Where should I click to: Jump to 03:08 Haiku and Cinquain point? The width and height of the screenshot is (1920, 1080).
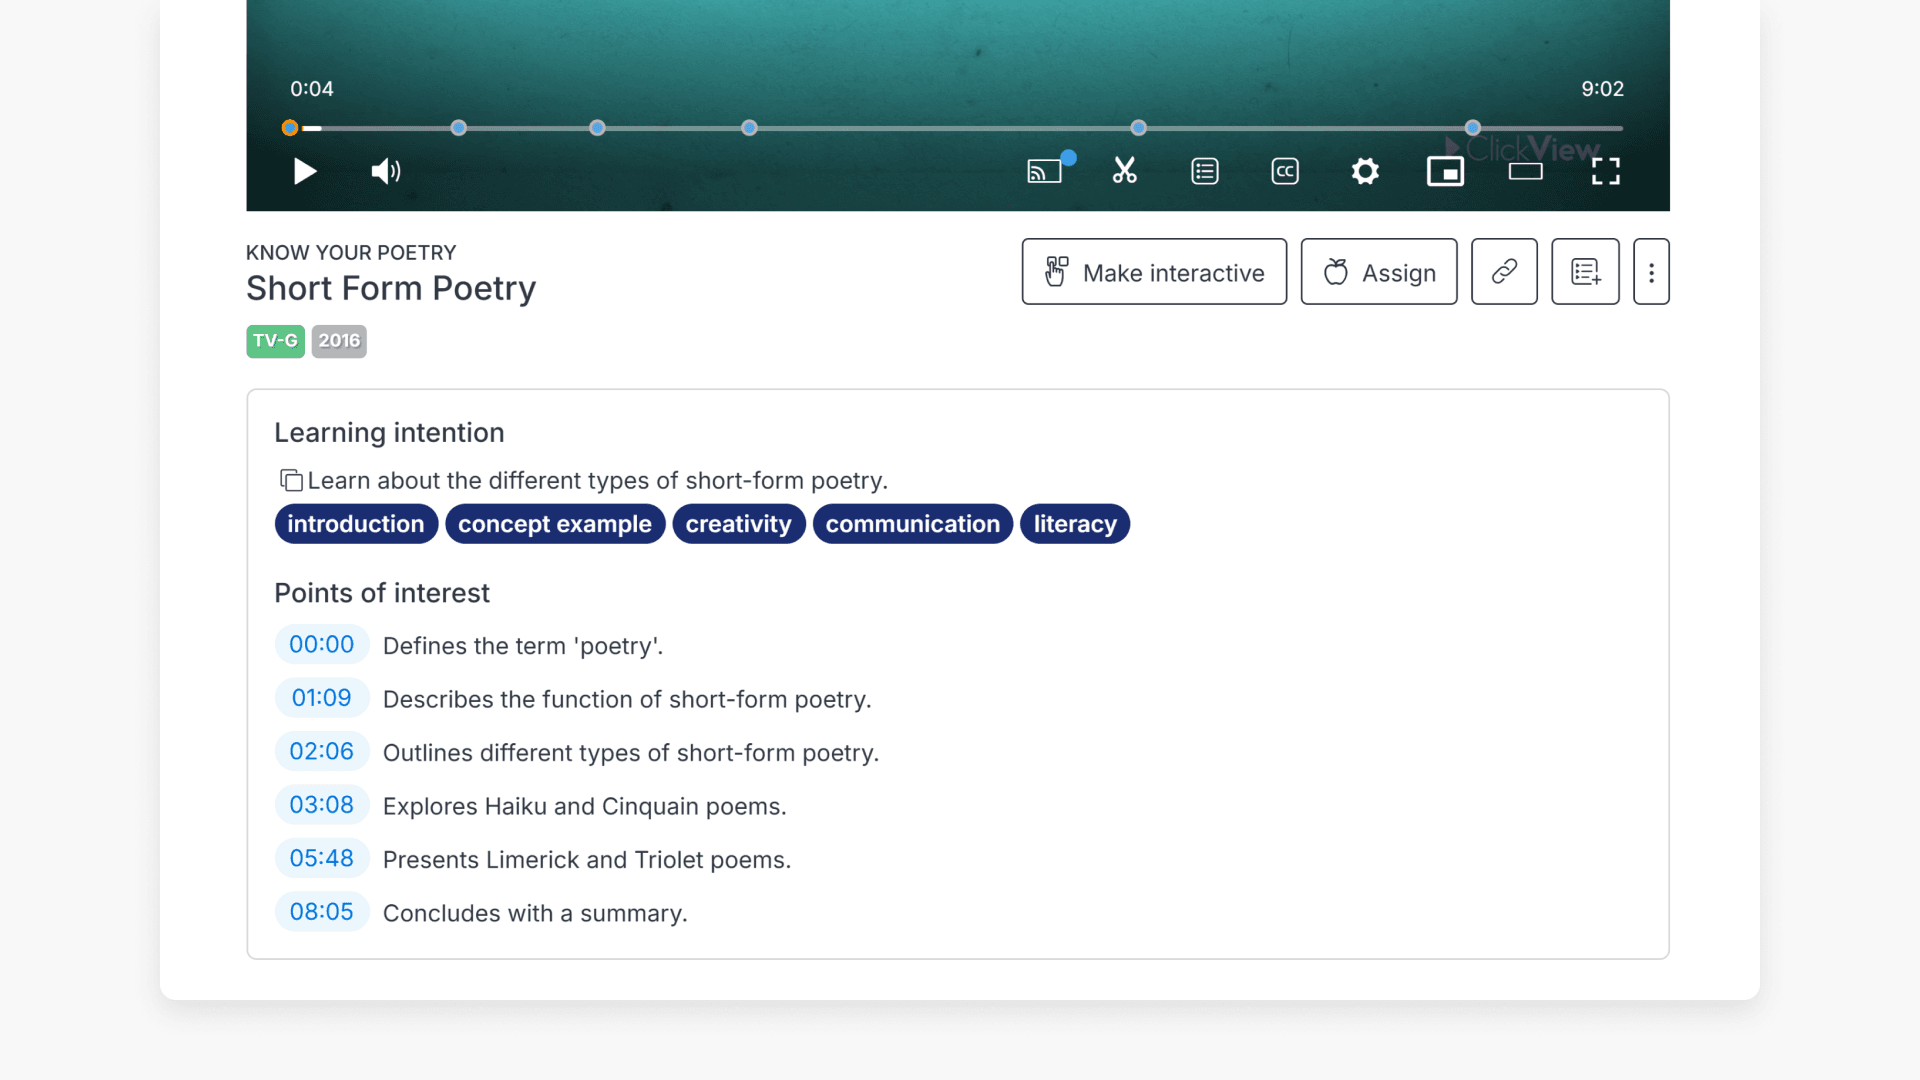pos(321,805)
